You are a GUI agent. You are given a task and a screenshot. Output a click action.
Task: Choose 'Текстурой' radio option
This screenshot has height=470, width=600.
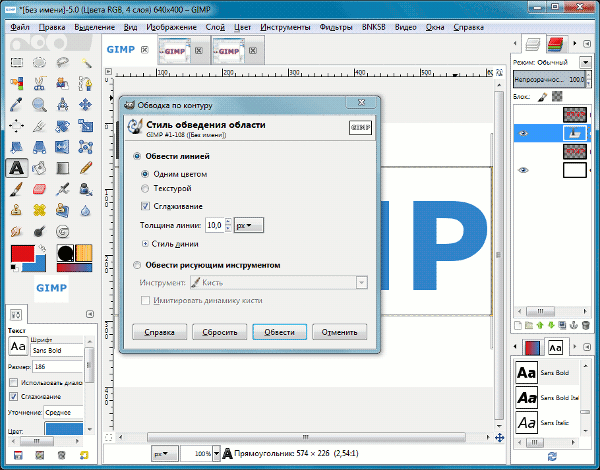(x=145, y=188)
